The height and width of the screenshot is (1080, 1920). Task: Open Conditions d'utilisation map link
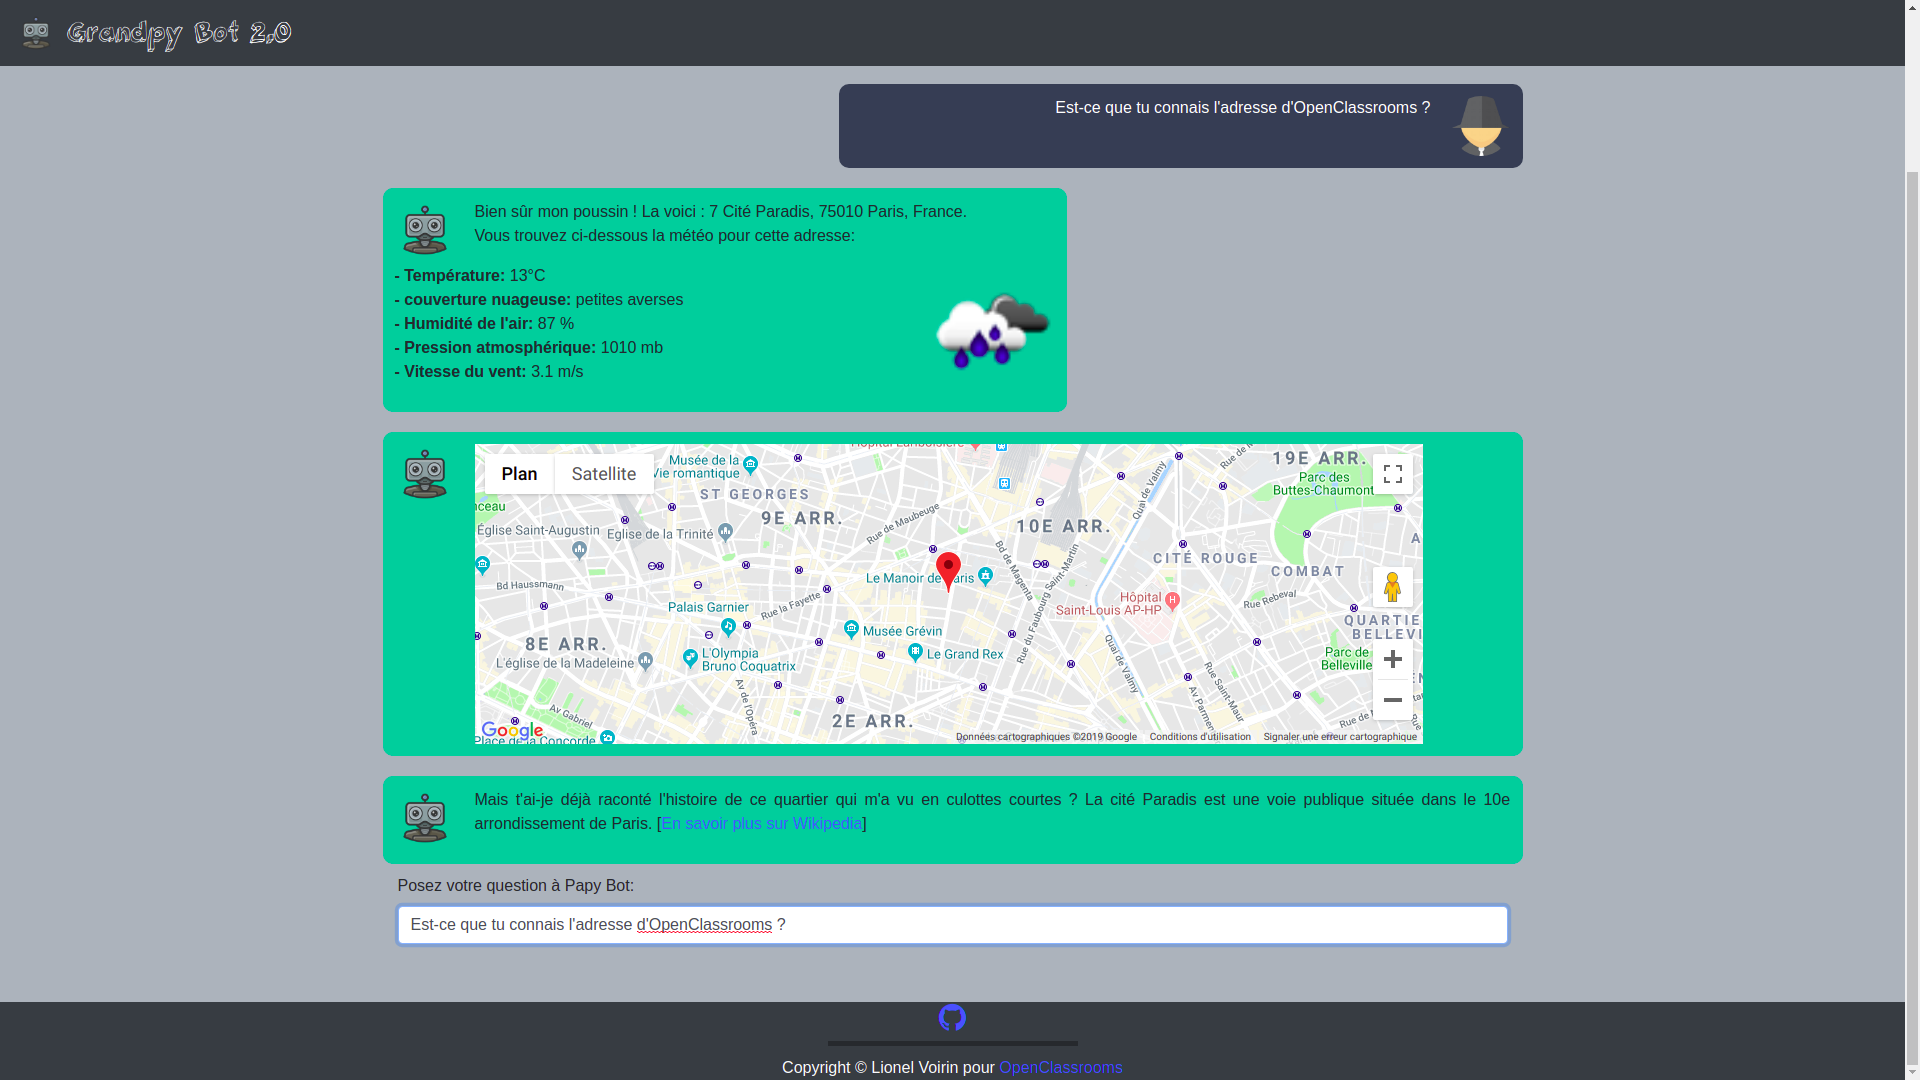click(x=1199, y=737)
